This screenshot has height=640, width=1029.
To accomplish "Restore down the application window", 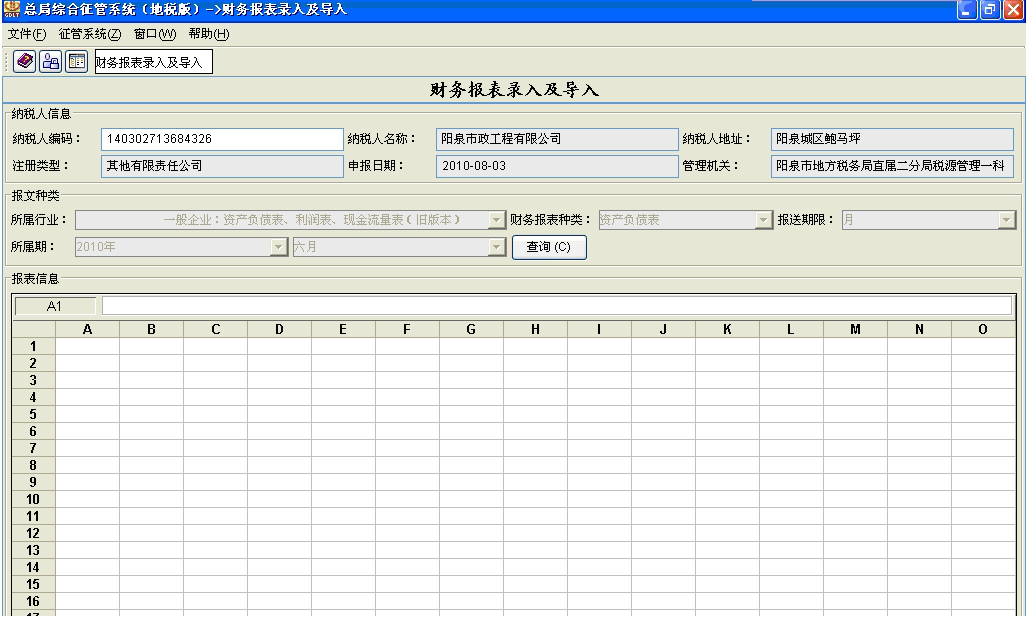I will [x=990, y=9].
